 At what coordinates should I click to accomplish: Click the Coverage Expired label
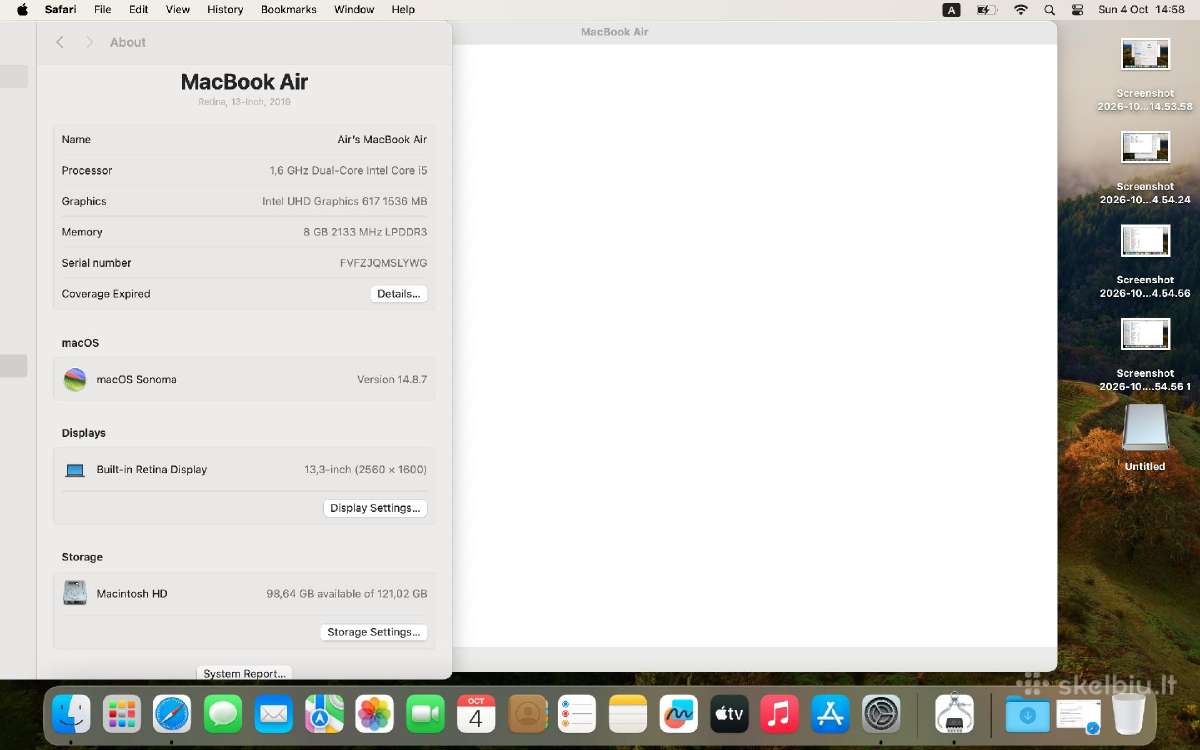[106, 294]
